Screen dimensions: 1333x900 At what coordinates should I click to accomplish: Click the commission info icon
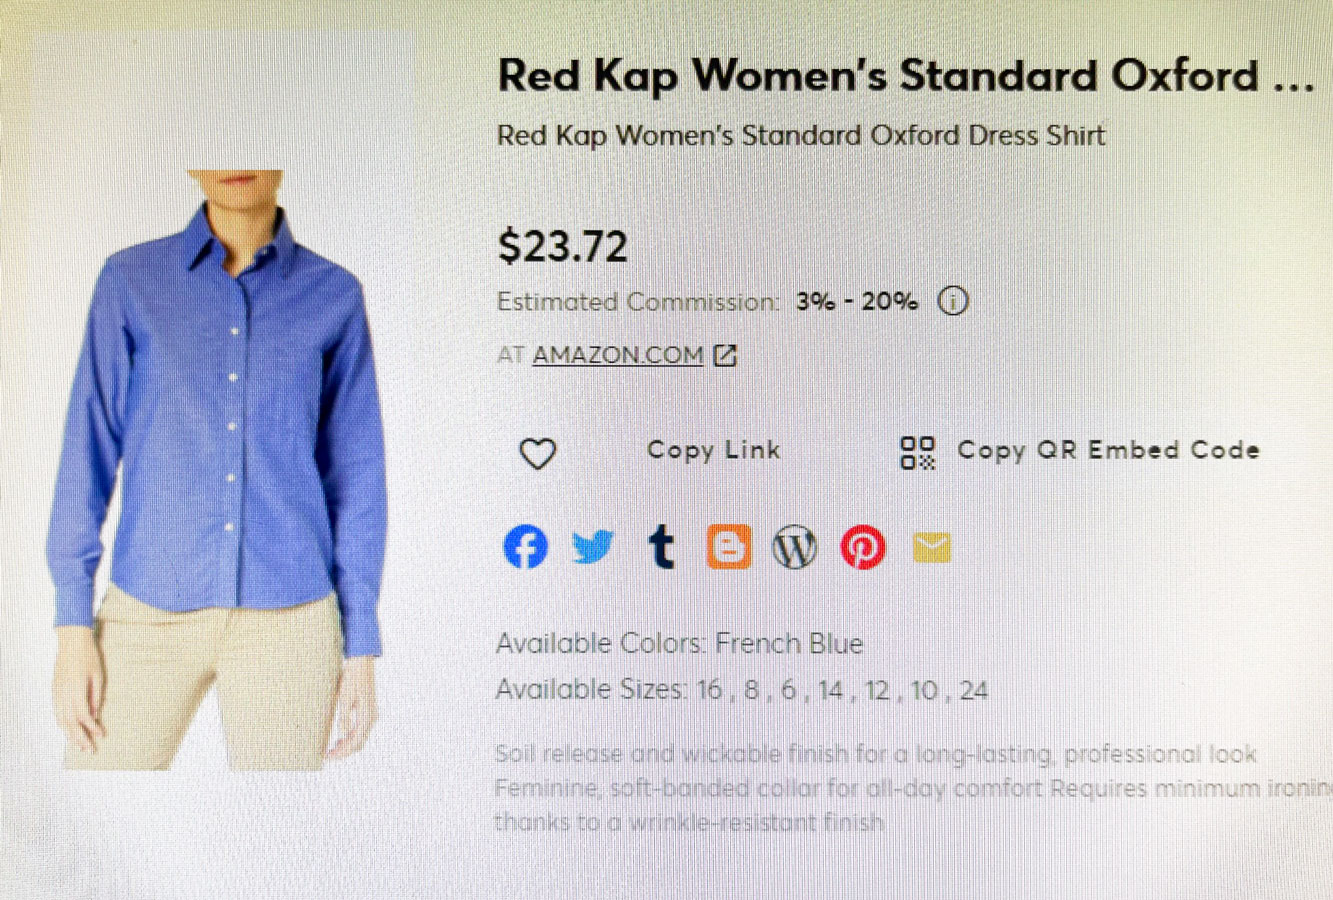(953, 301)
